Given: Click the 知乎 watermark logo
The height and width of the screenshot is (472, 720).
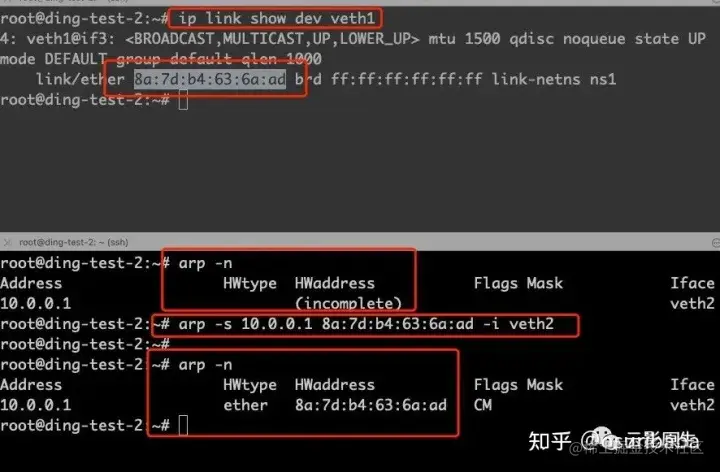Looking at the screenshot, I should pyautogui.click(x=550, y=441).
